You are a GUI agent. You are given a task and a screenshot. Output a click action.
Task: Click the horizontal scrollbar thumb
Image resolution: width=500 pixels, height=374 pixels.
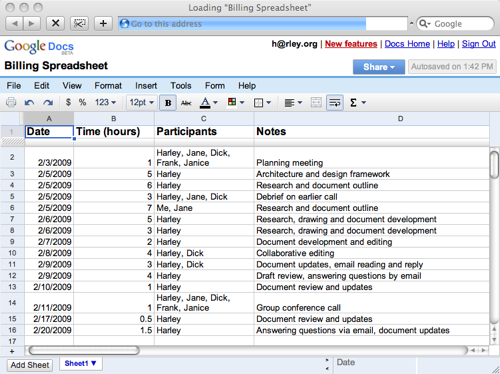tap(84, 350)
